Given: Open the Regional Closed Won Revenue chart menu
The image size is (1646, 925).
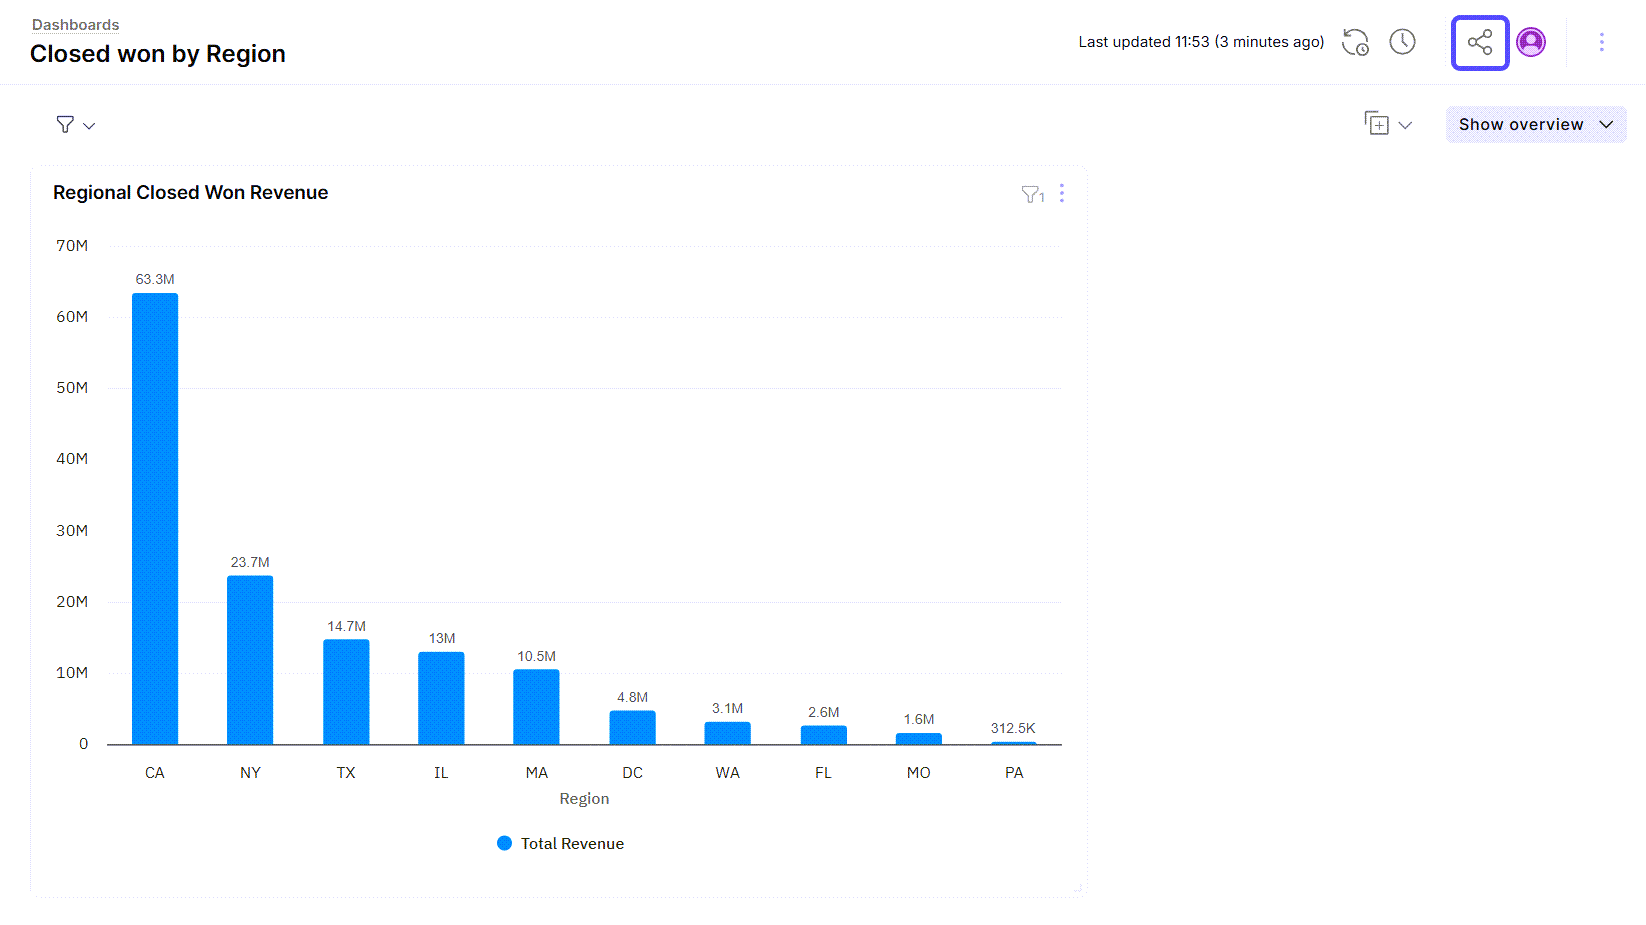Looking at the screenshot, I should point(1062,193).
